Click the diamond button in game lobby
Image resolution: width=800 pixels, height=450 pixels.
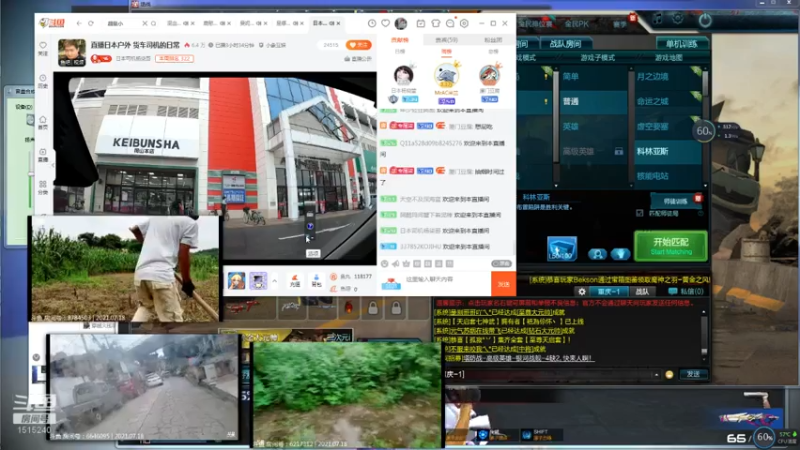[620, 254]
